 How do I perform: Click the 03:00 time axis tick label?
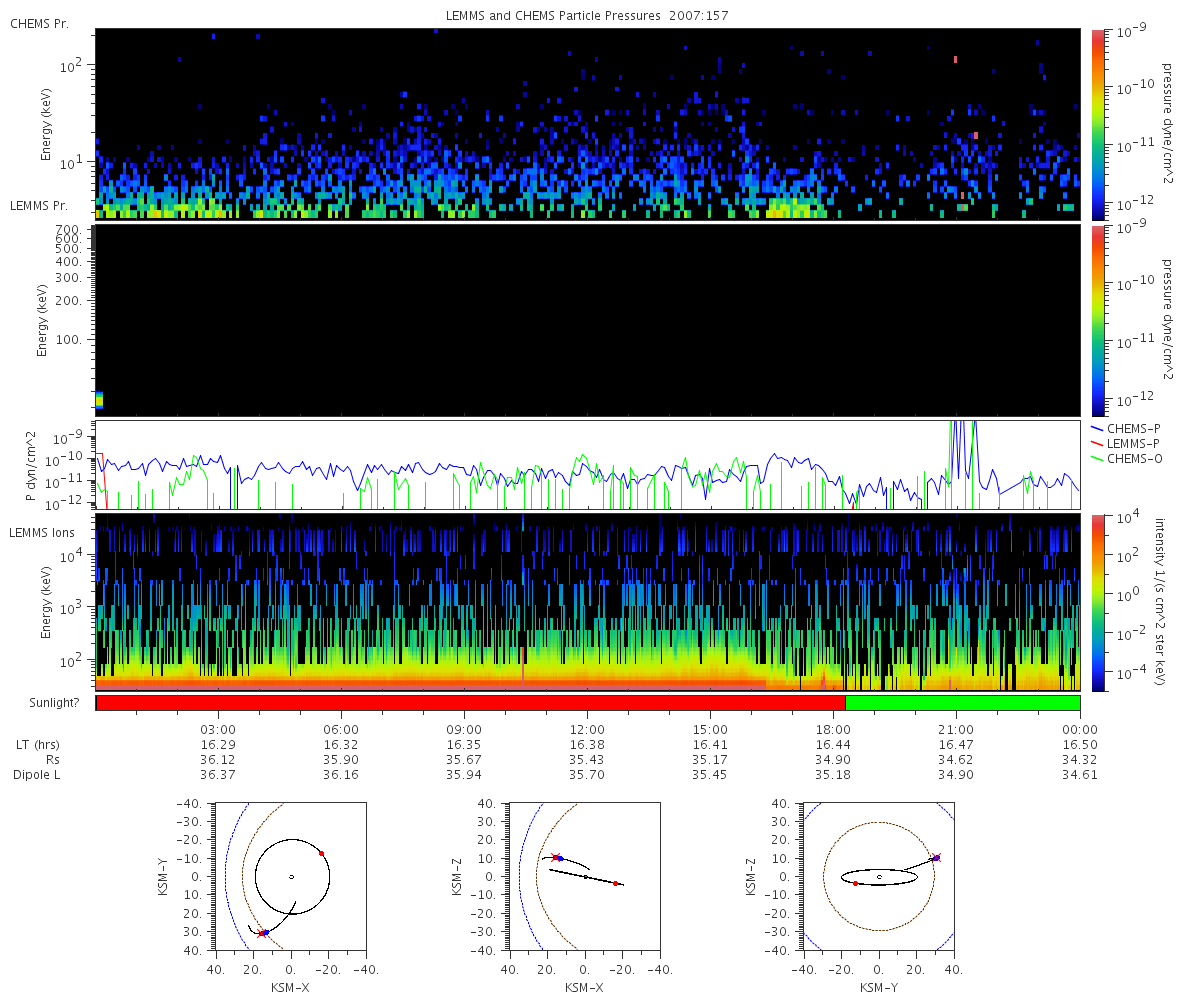pyautogui.click(x=218, y=728)
